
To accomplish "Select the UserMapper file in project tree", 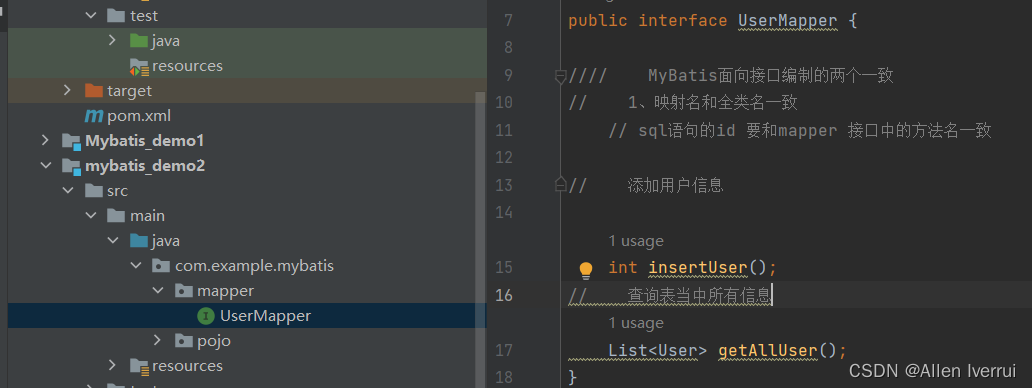I will (x=247, y=316).
